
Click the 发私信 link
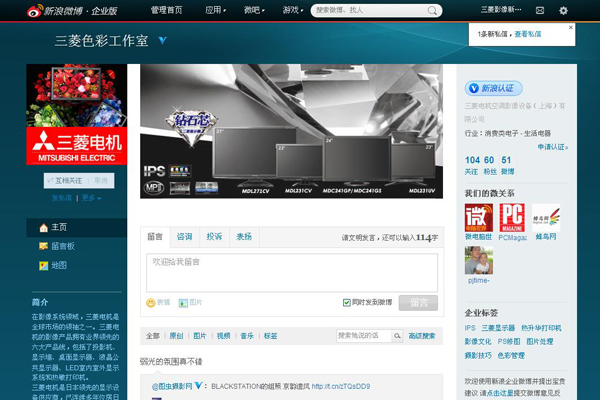62,198
